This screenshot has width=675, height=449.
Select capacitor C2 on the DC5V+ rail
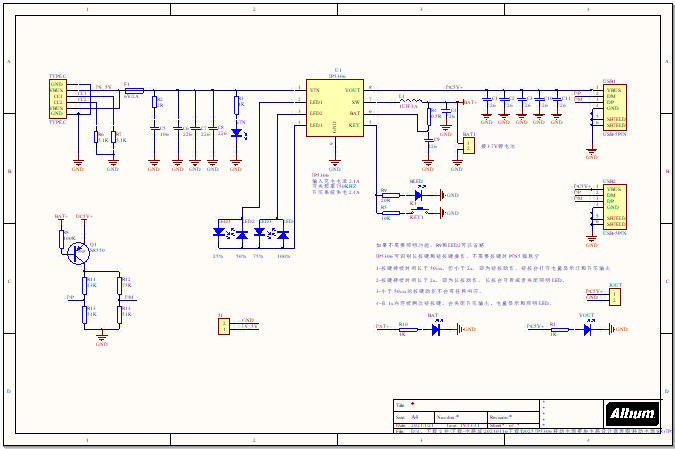504,99
